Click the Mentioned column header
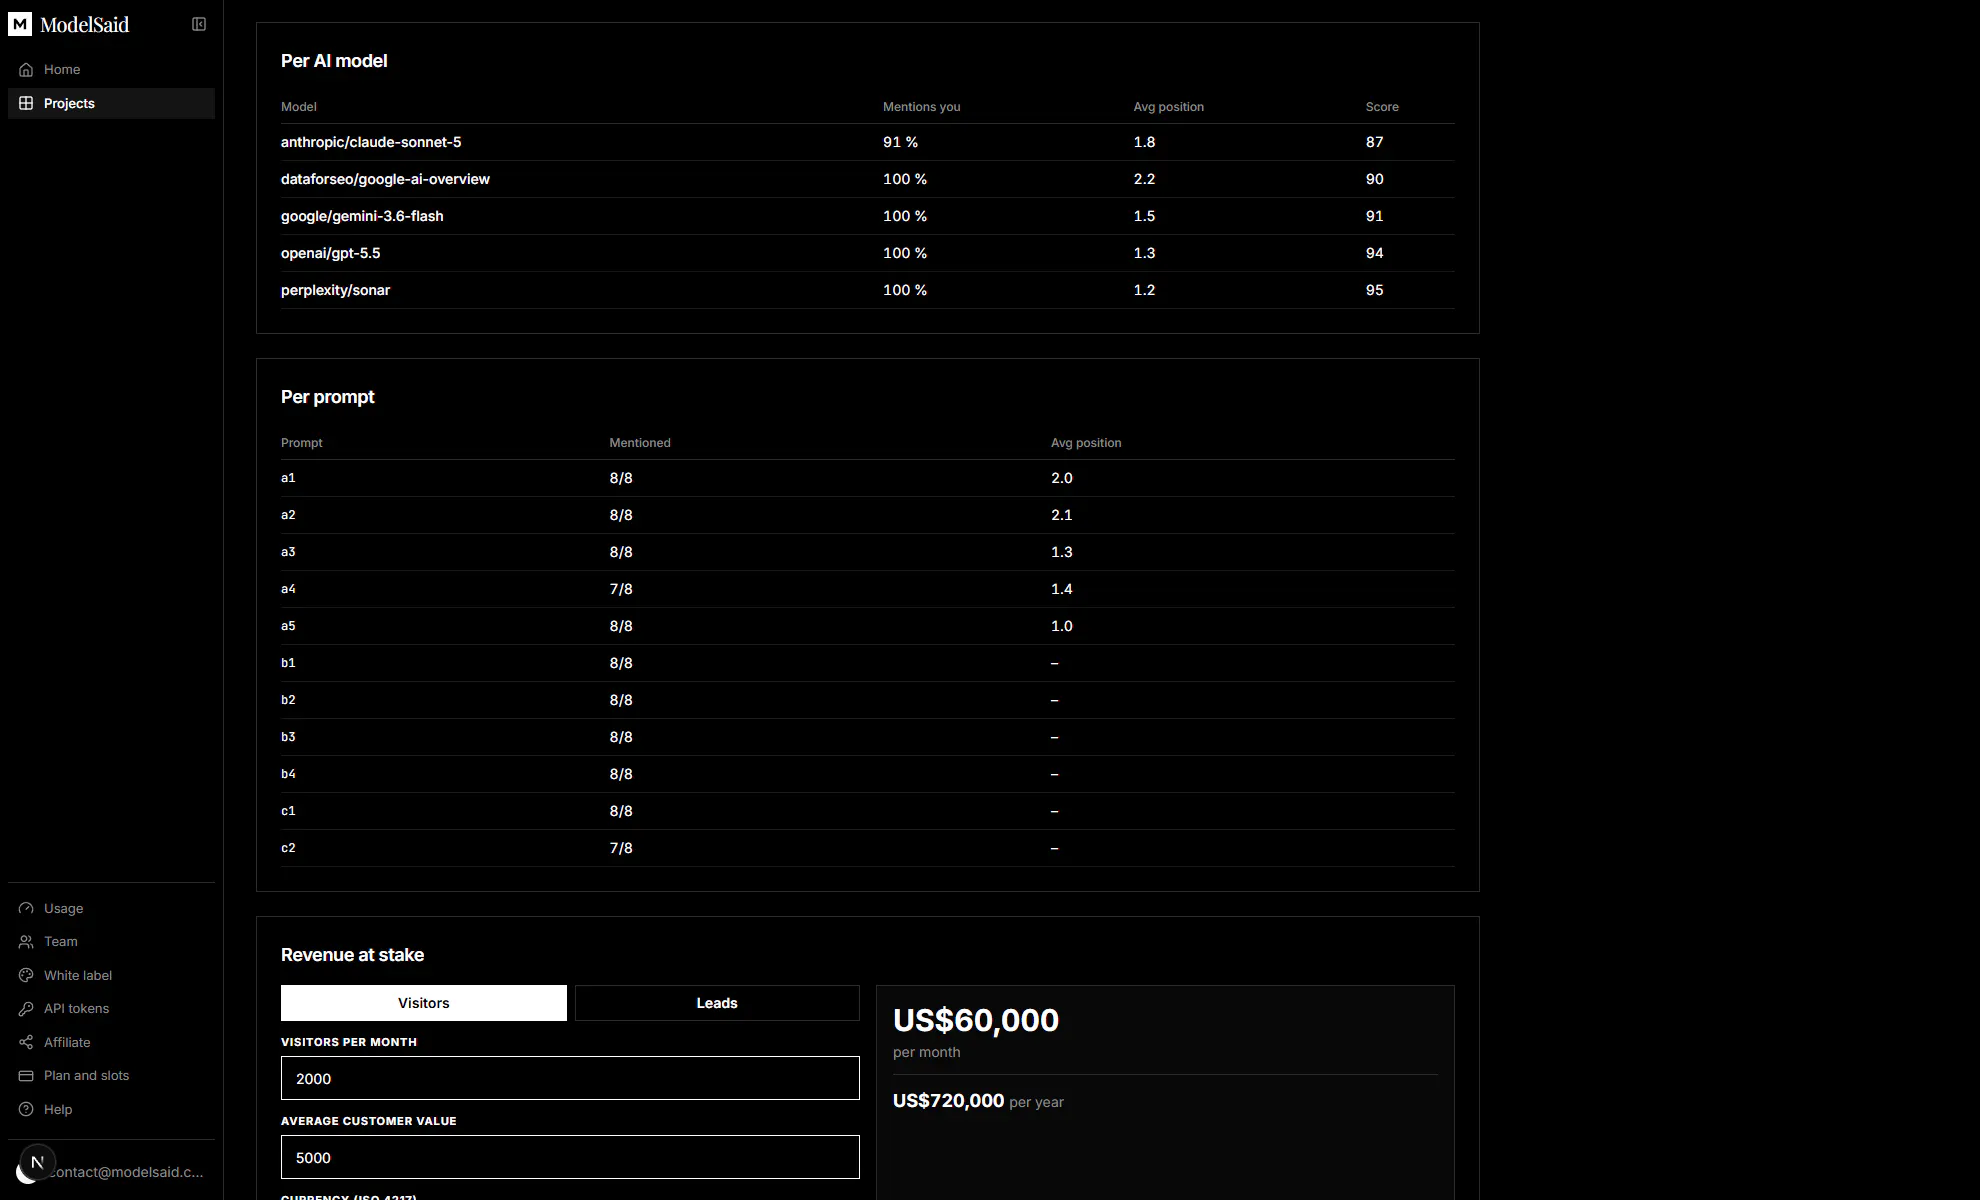 point(640,443)
